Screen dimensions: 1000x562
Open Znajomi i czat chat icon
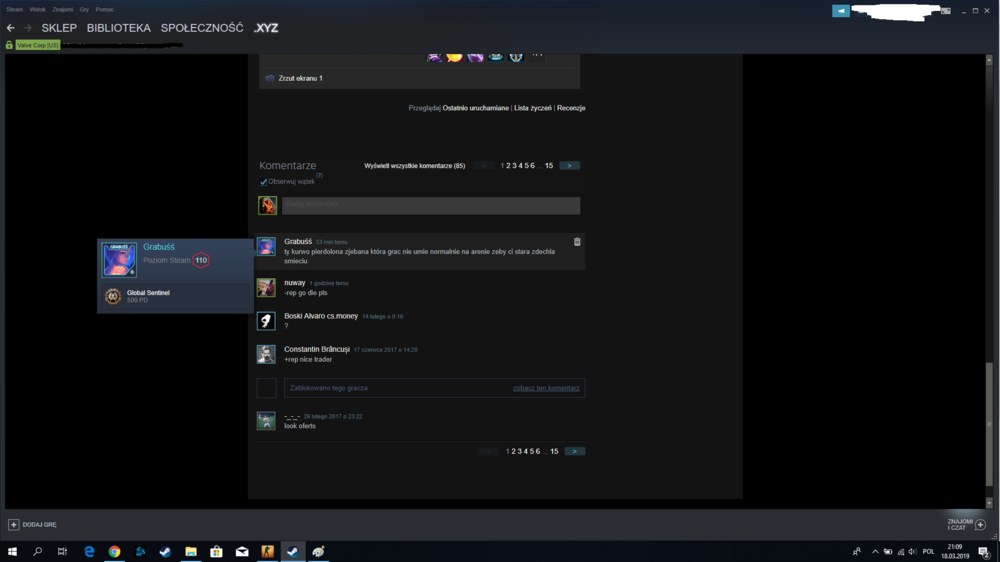tap(980, 524)
